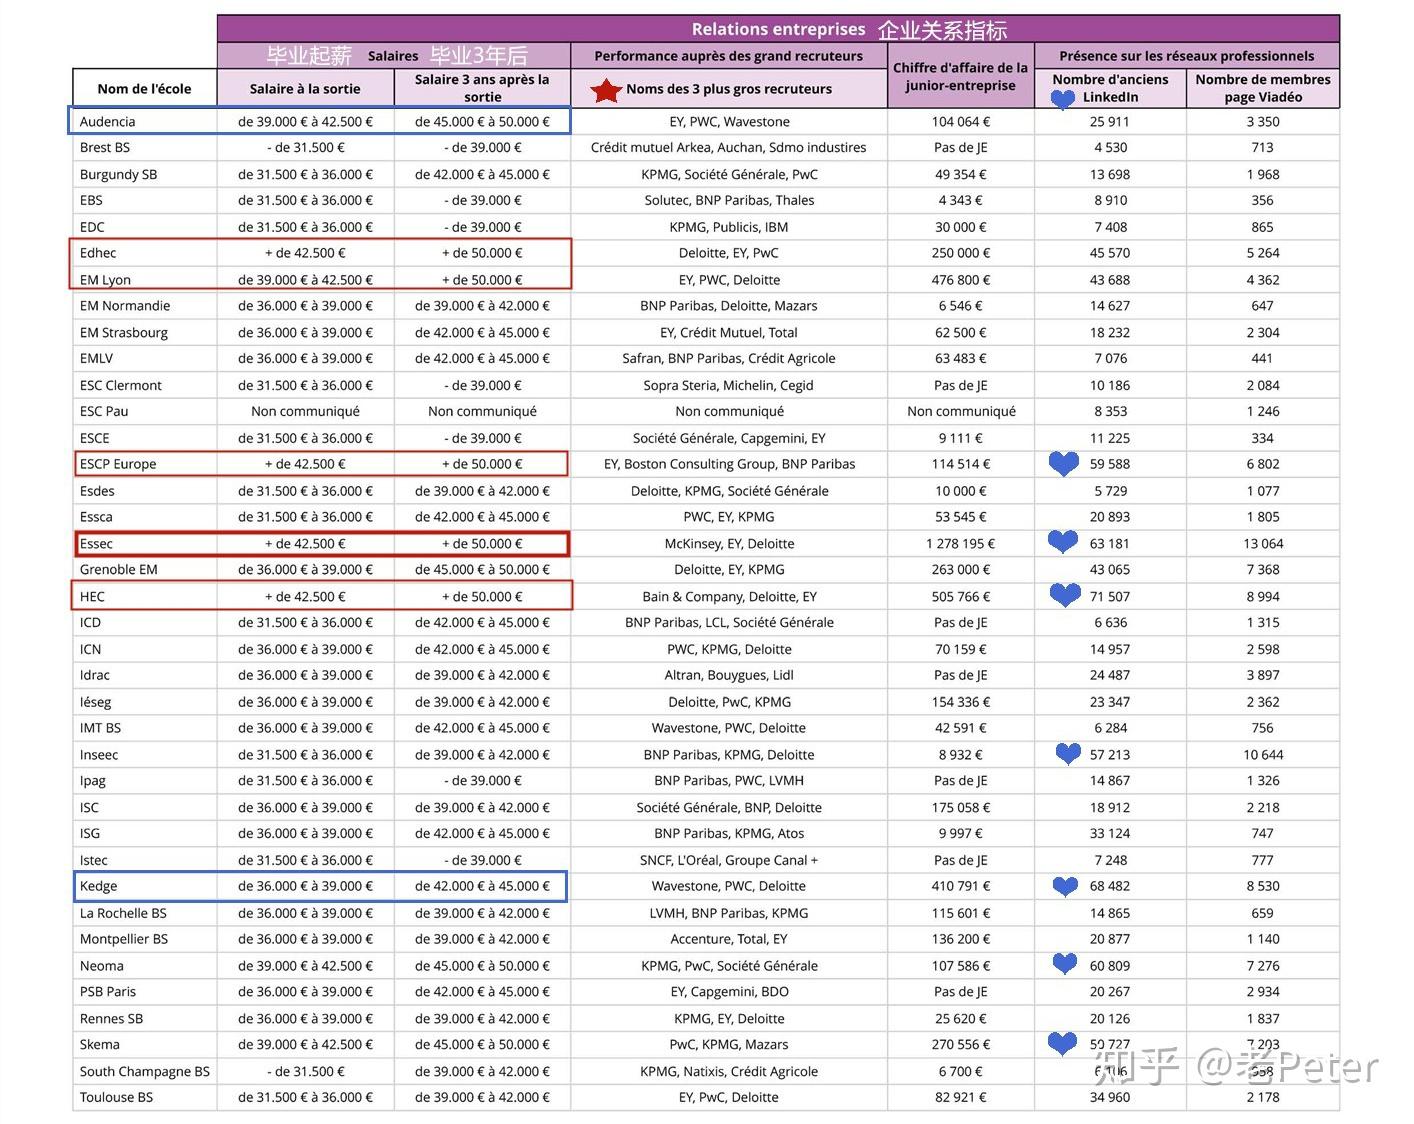Select the "Neoma" school name
The image size is (1414, 1124).
(102, 966)
